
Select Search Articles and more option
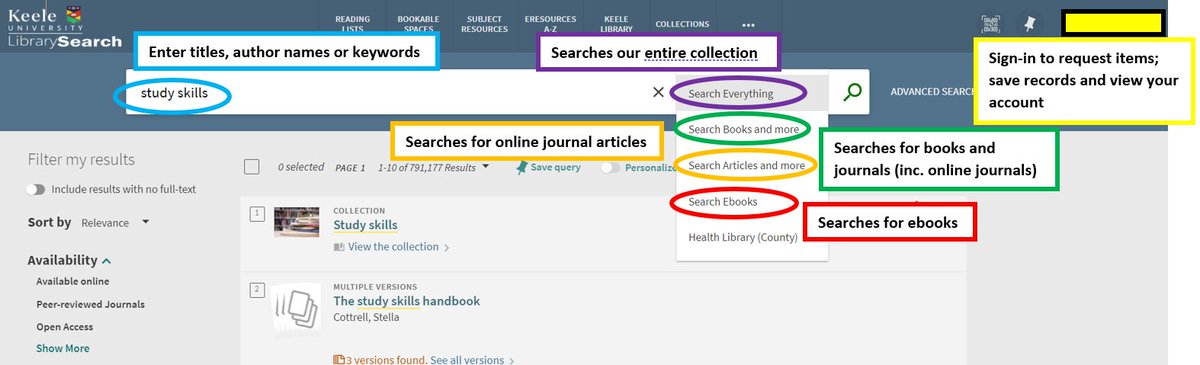[752, 165]
